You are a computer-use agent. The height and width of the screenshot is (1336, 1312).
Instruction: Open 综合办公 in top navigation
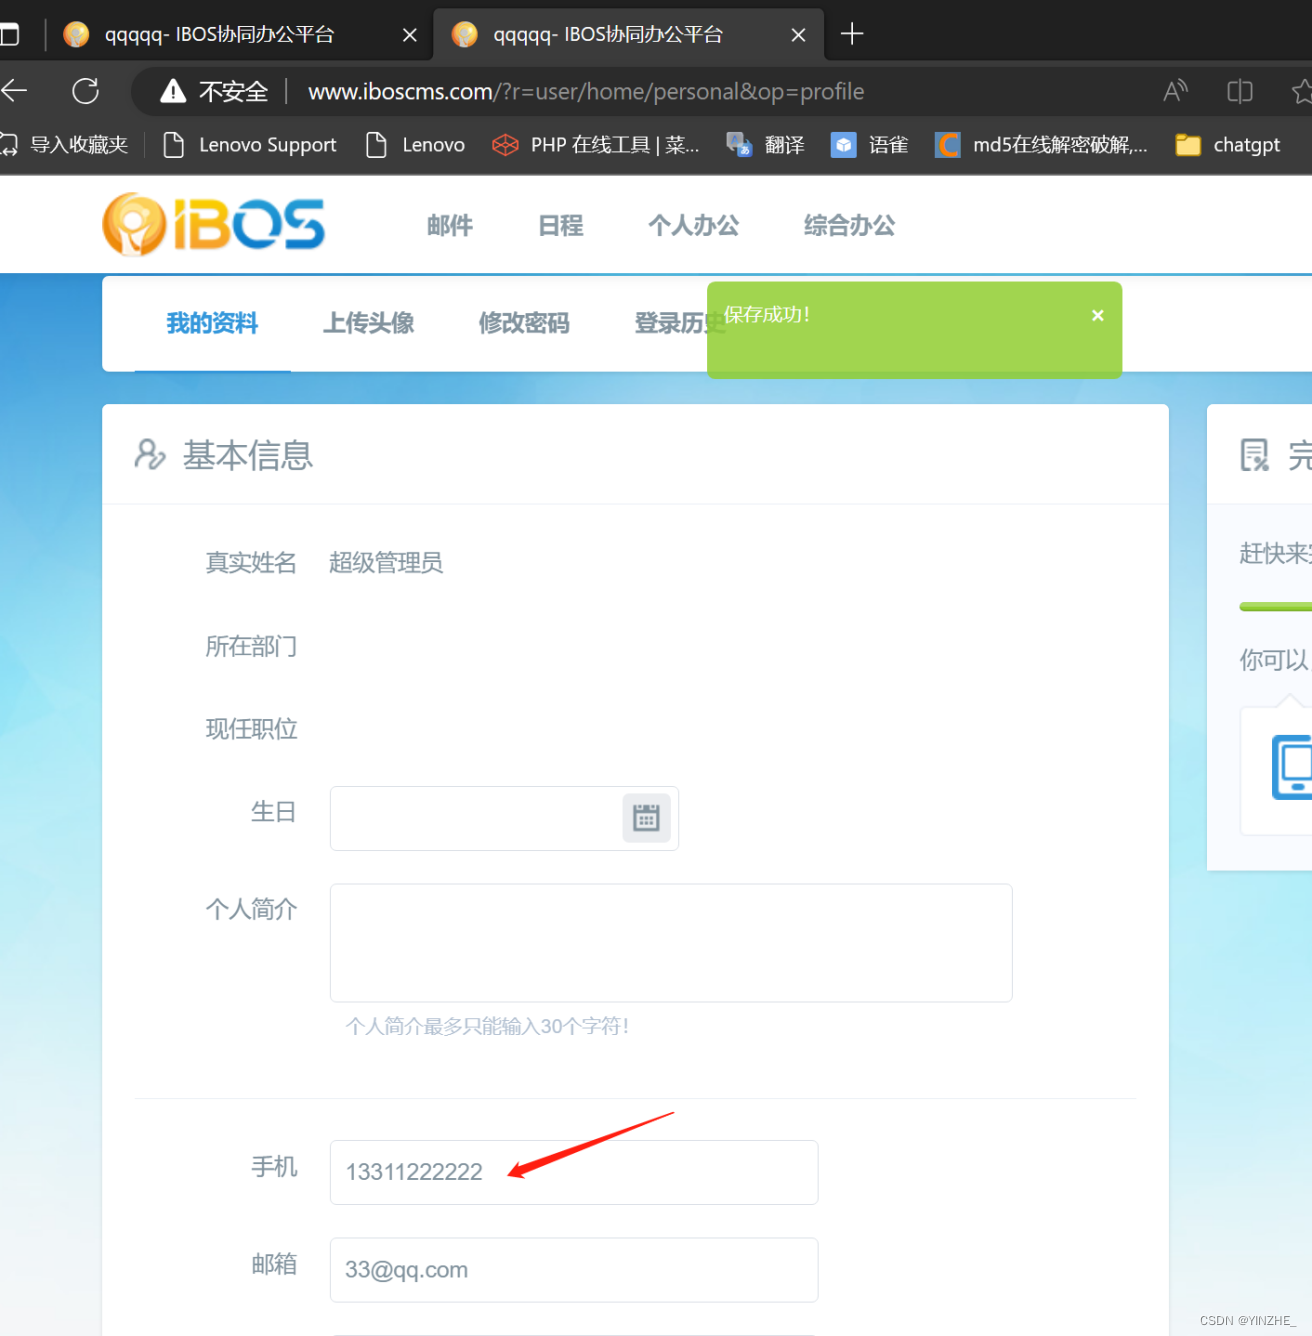pos(850,226)
